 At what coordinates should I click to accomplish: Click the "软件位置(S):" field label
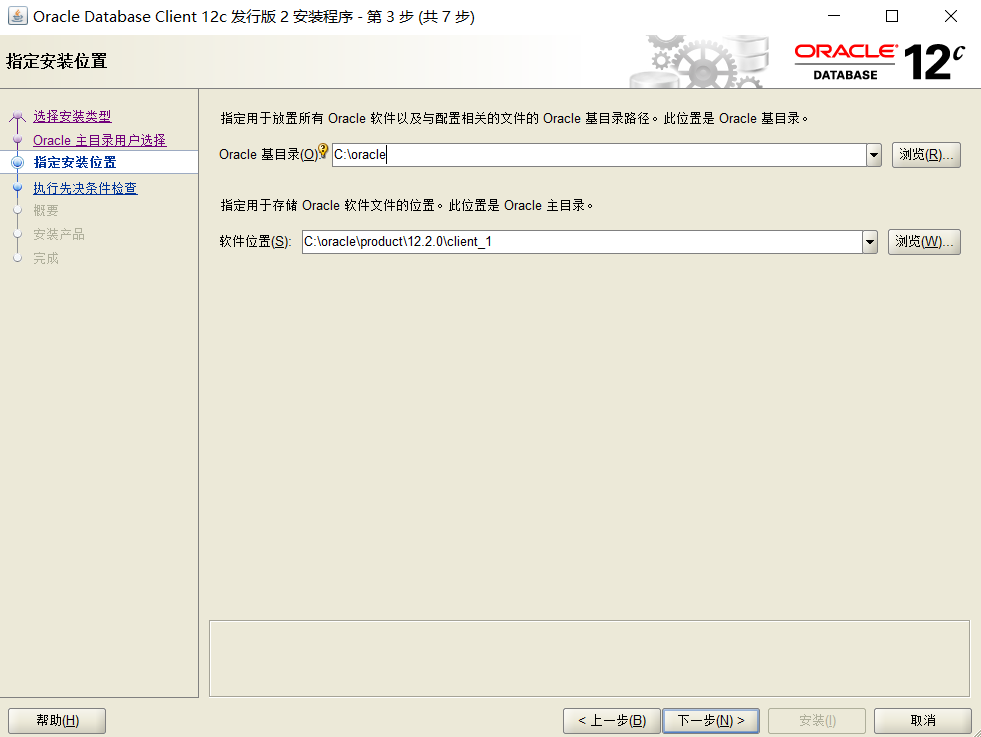tap(255, 241)
